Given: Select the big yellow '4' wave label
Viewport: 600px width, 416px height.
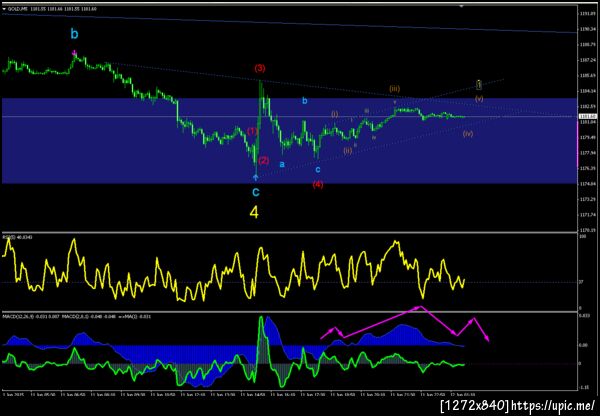Looking at the screenshot, I should 254,213.
